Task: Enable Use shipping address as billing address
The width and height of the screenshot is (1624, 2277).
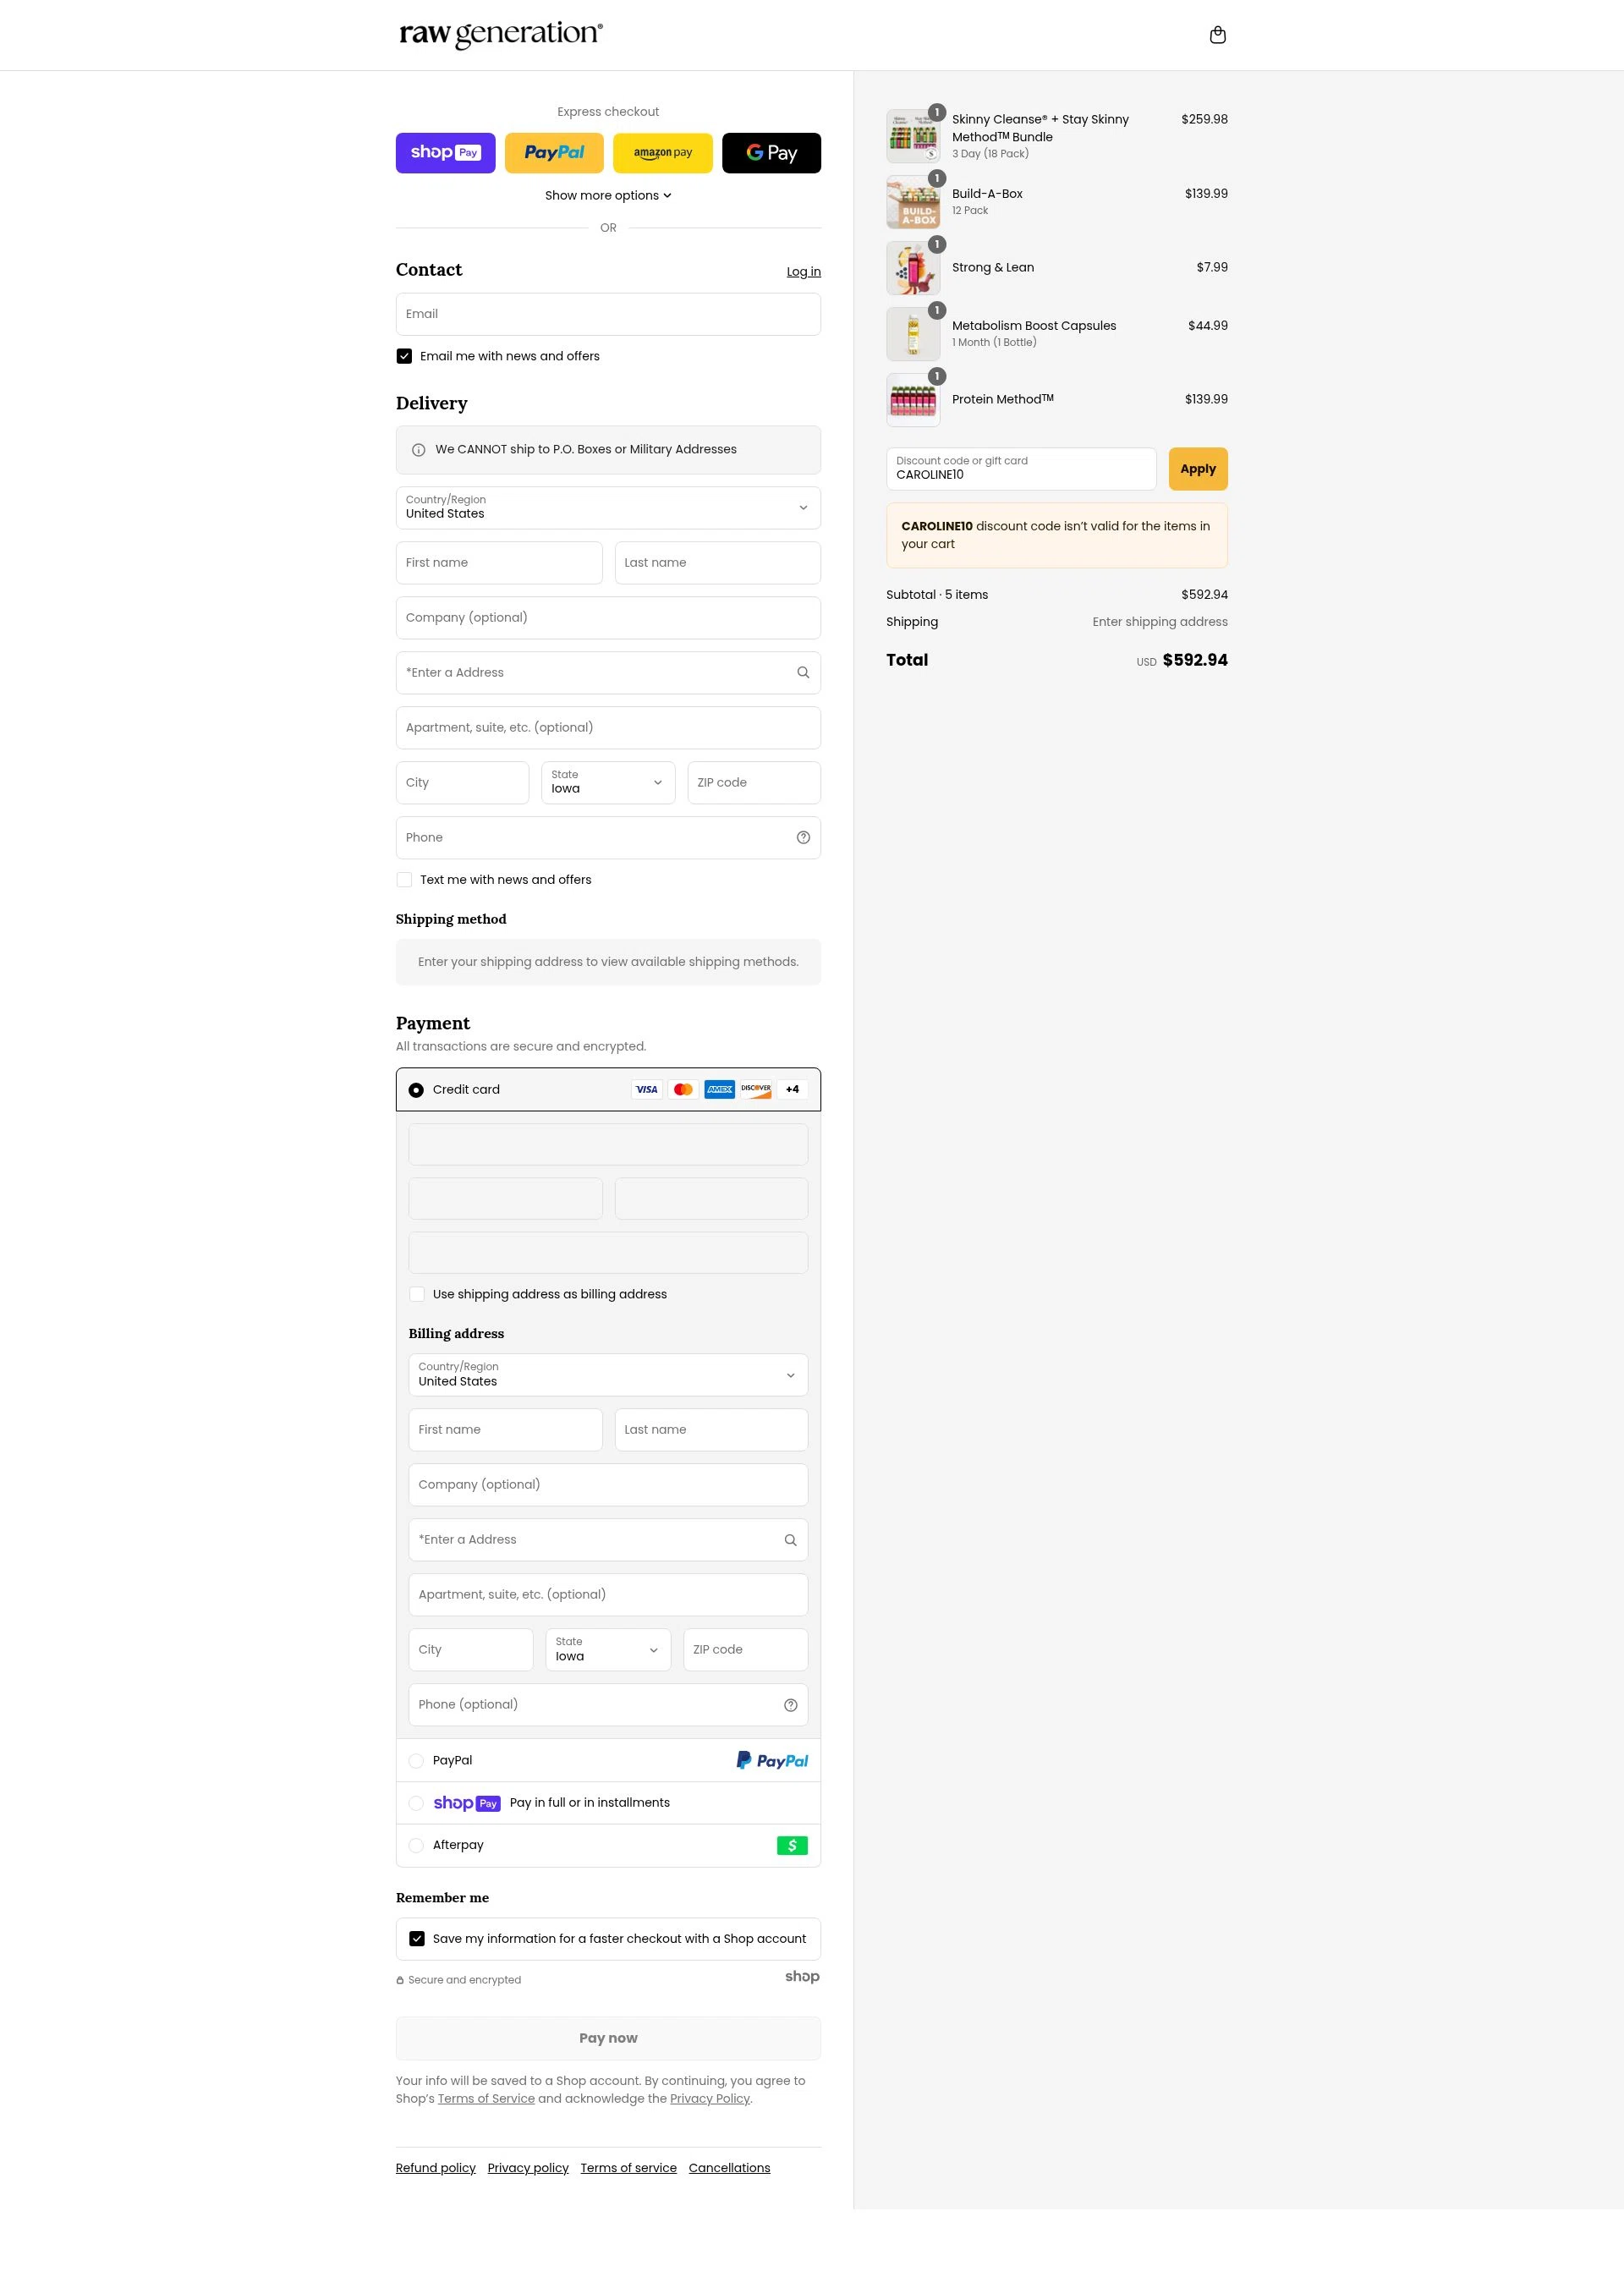Action: coord(417,1294)
